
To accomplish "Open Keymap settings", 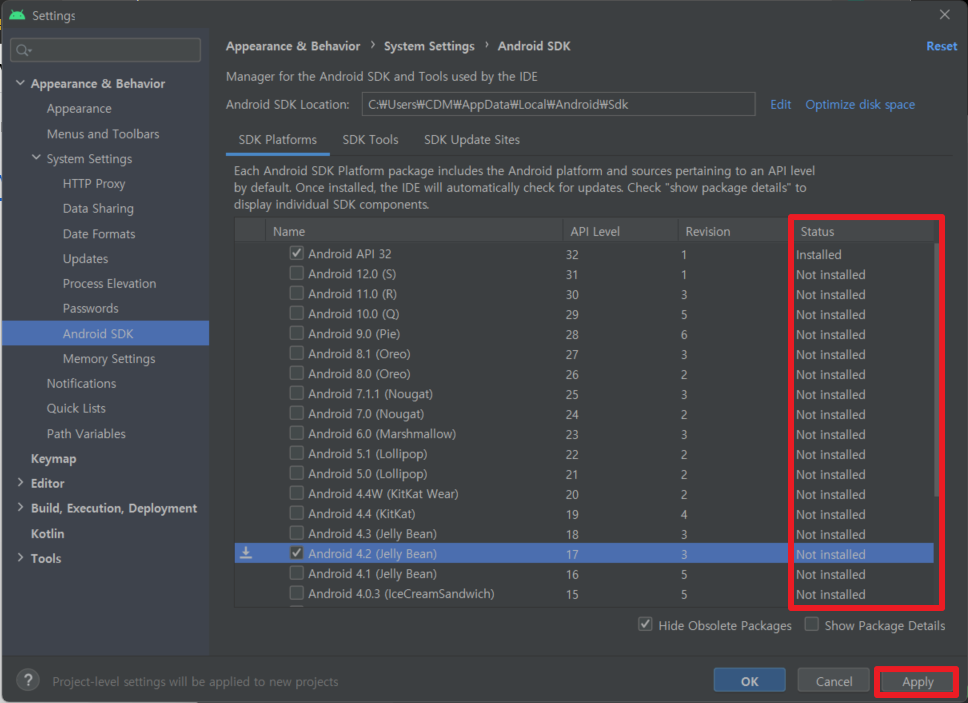I will click(54, 459).
